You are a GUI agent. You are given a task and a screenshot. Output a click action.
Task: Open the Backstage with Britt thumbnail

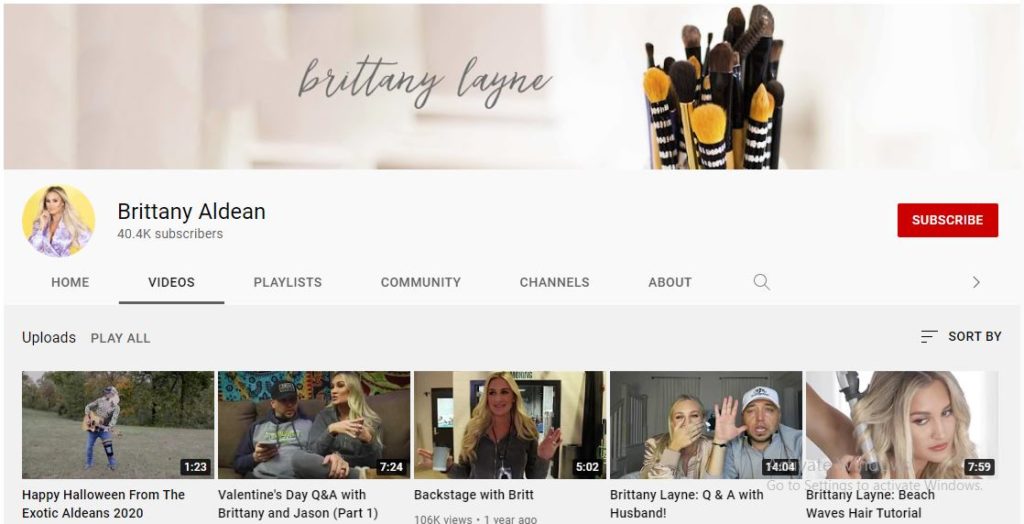coord(510,425)
